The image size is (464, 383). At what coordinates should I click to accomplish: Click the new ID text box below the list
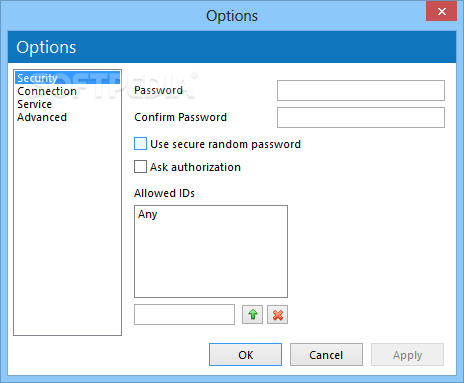tap(184, 314)
